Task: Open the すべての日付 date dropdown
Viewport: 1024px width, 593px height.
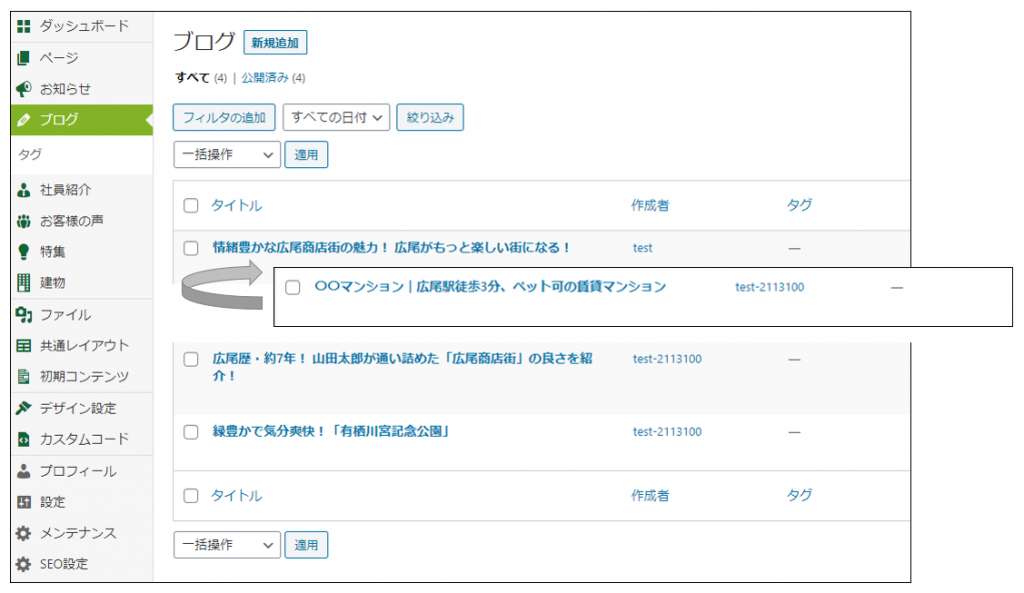Action: coord(336,118)
